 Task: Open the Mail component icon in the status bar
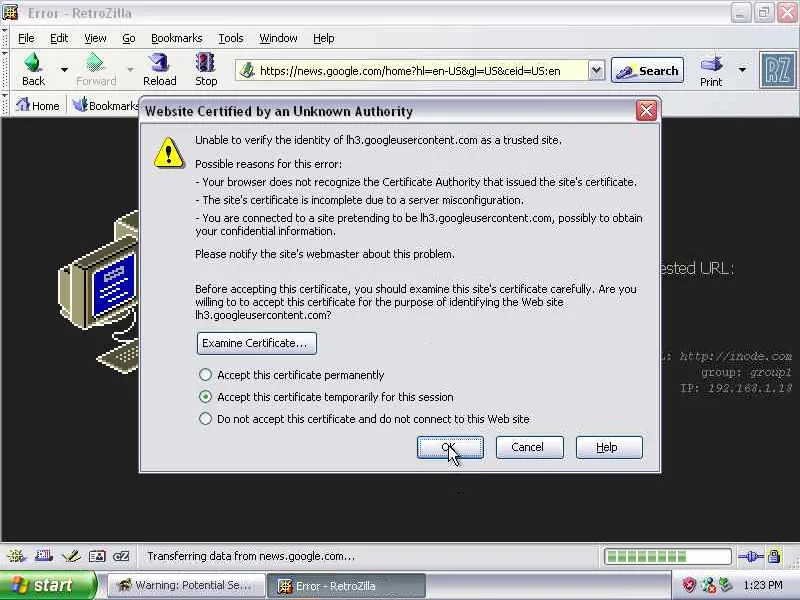tap(43, 556)
